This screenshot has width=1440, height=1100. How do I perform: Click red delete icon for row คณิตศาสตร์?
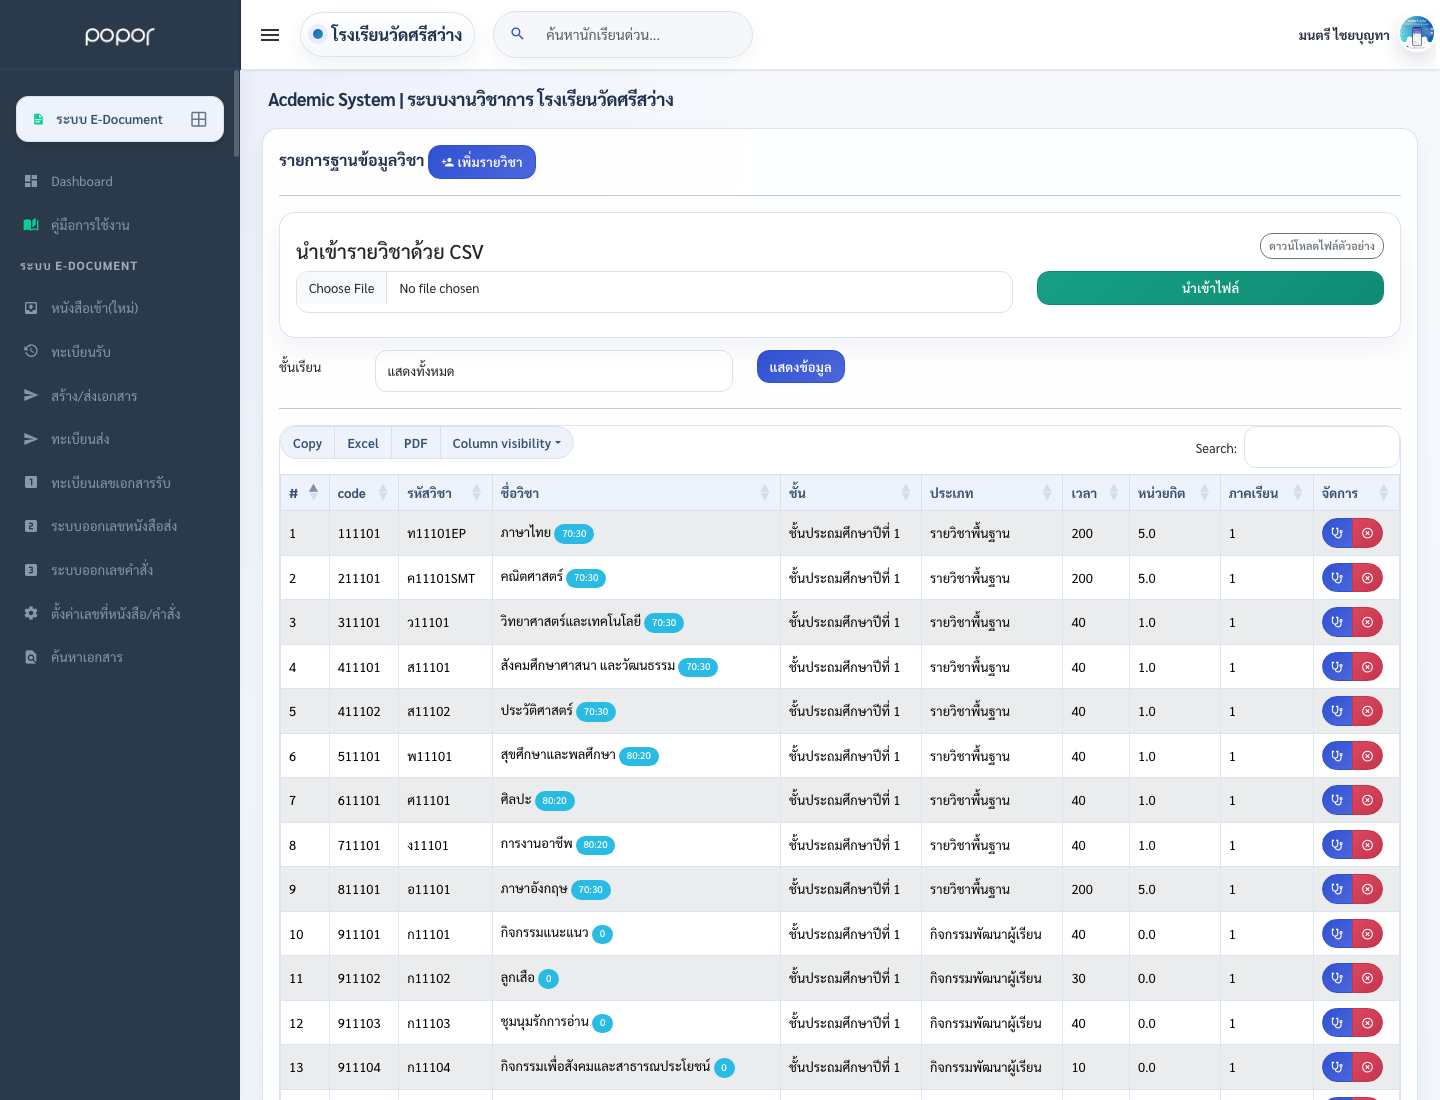pyautogui.click(x=1367, y=578)
